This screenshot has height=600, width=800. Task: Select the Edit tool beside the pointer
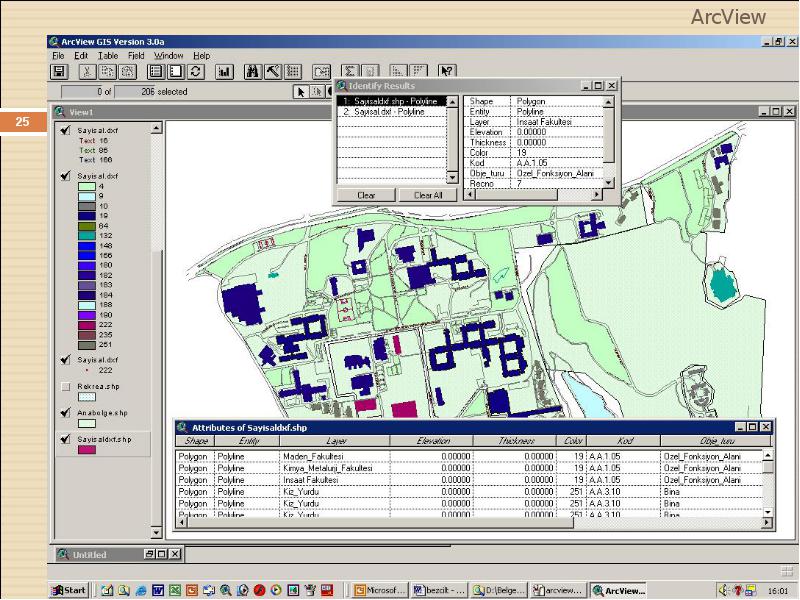(316, 92)
